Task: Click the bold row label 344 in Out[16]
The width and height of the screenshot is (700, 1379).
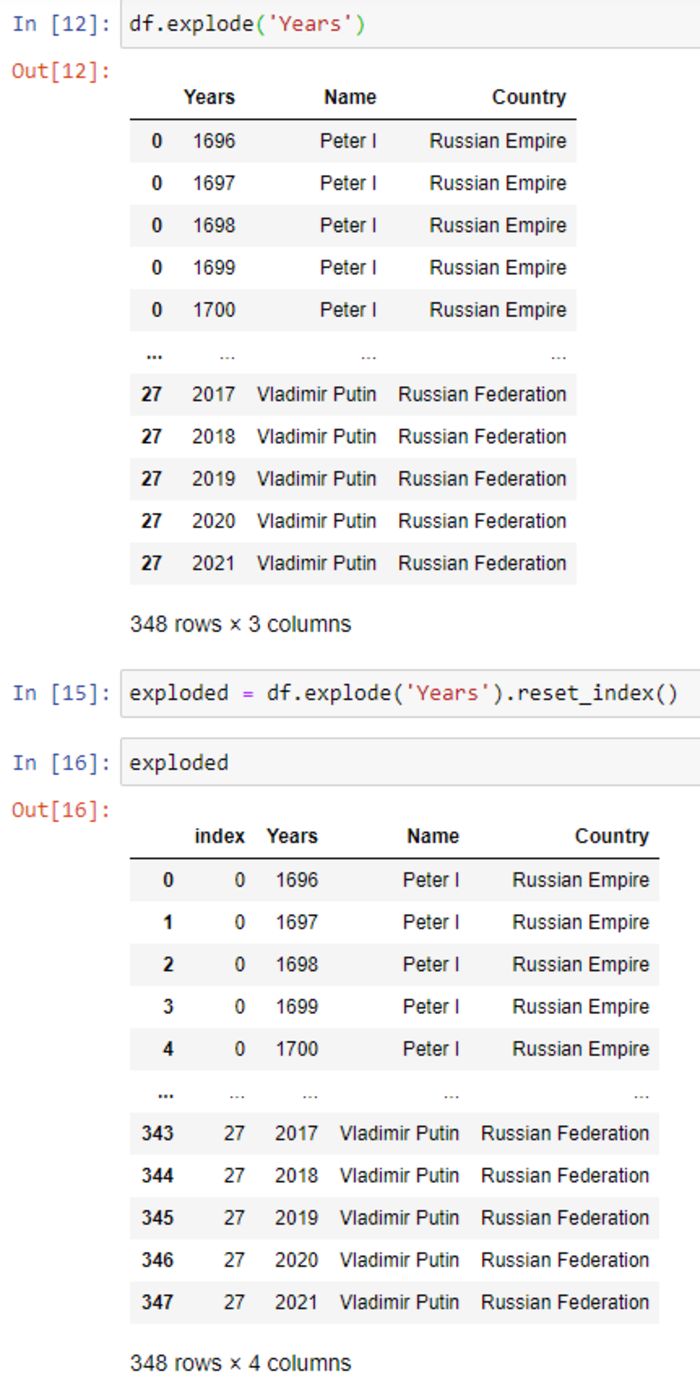Action: click(157, 1176)
